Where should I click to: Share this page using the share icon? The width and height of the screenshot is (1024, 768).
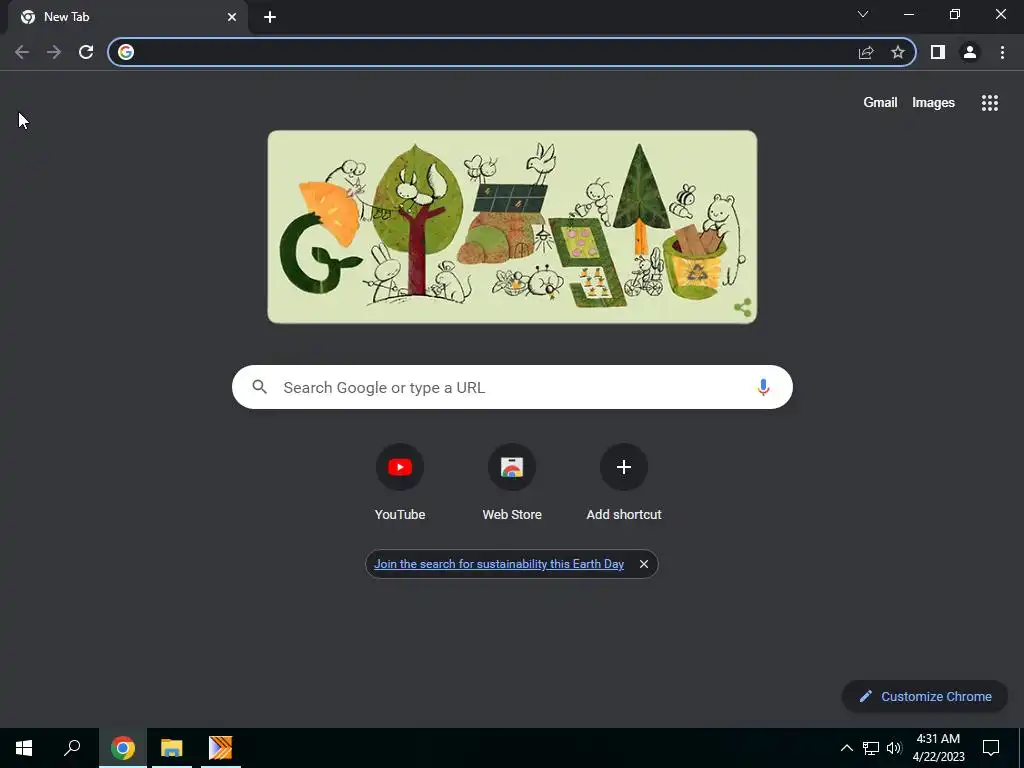pyautogui.click(x=866, y=52)
